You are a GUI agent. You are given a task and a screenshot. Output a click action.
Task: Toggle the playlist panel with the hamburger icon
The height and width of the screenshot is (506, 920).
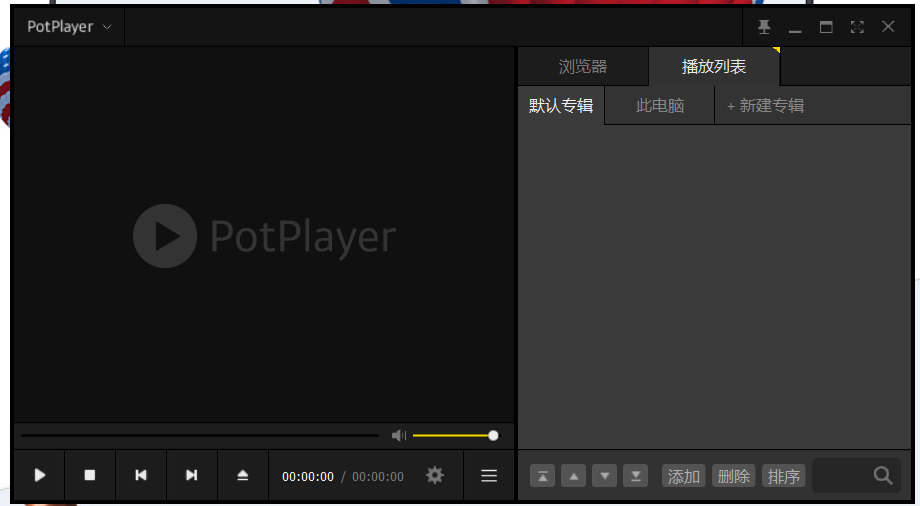(489, 475)
